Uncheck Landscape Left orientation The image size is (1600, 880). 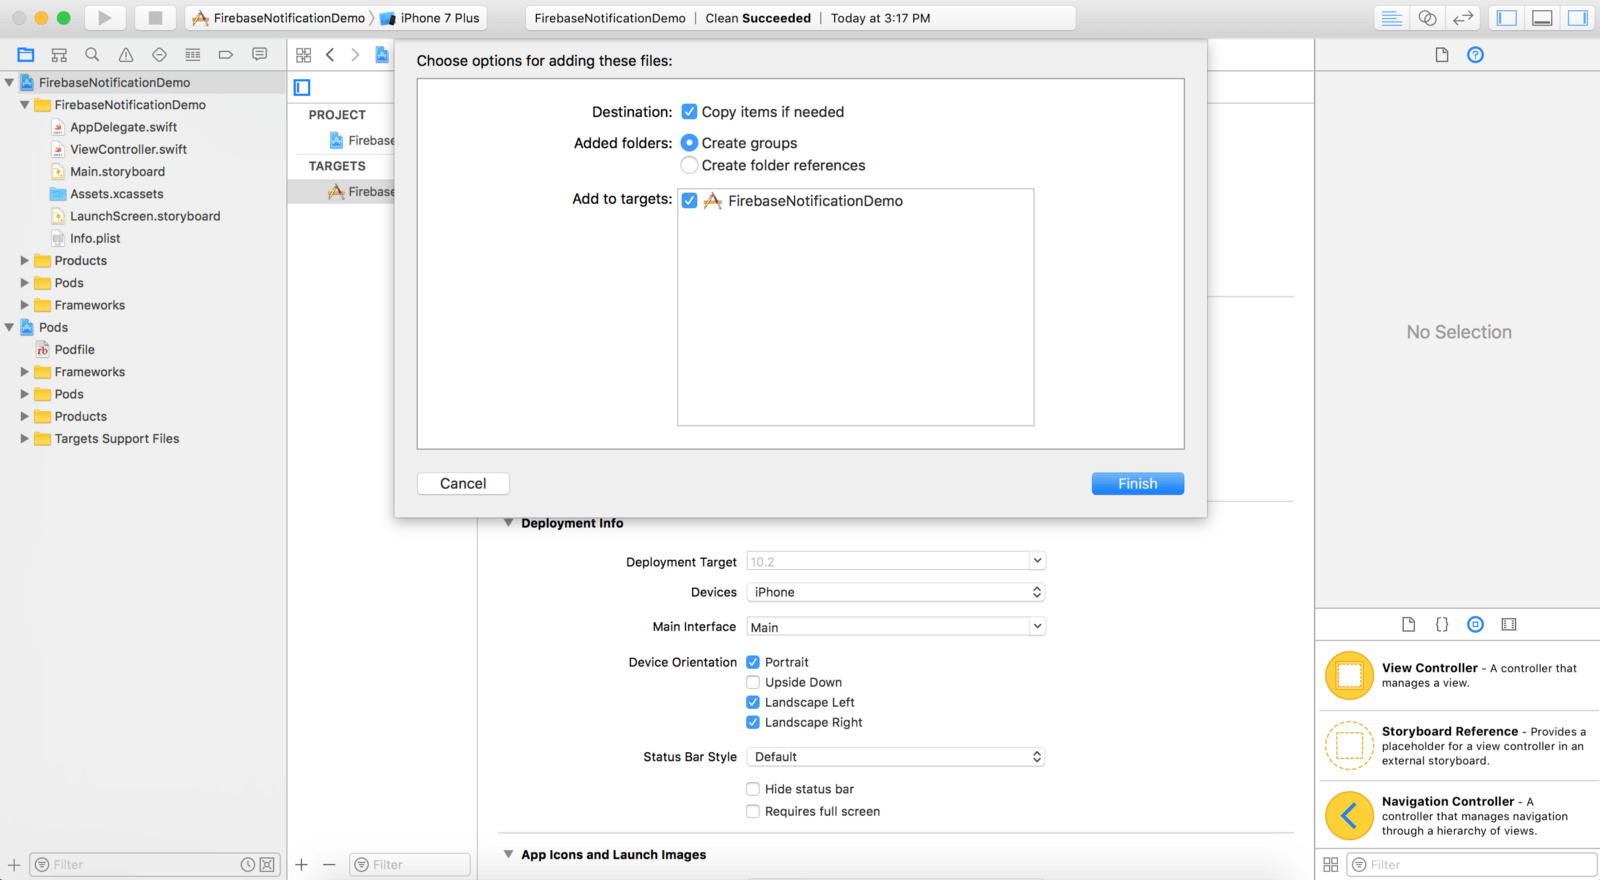tap(753, 702)
